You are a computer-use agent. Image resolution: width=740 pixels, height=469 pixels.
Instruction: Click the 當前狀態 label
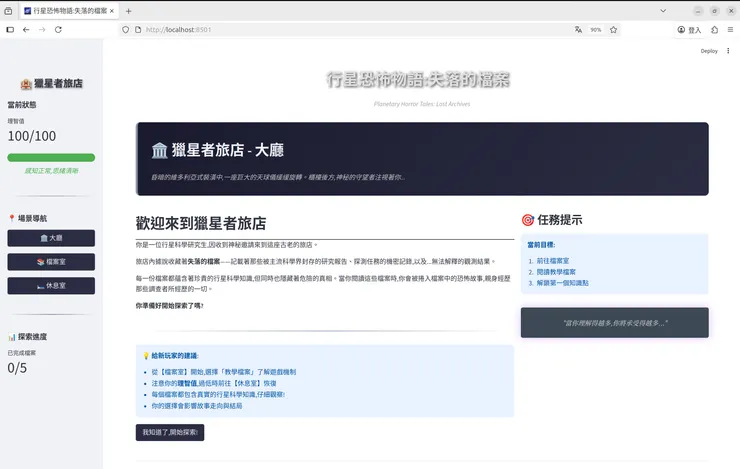(22, 105)
